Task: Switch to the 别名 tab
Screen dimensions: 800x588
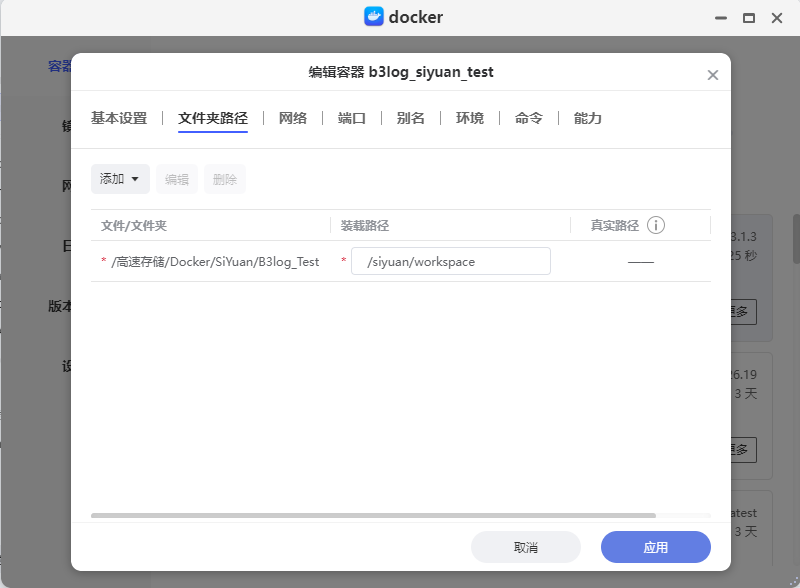Action: (411, 118)
